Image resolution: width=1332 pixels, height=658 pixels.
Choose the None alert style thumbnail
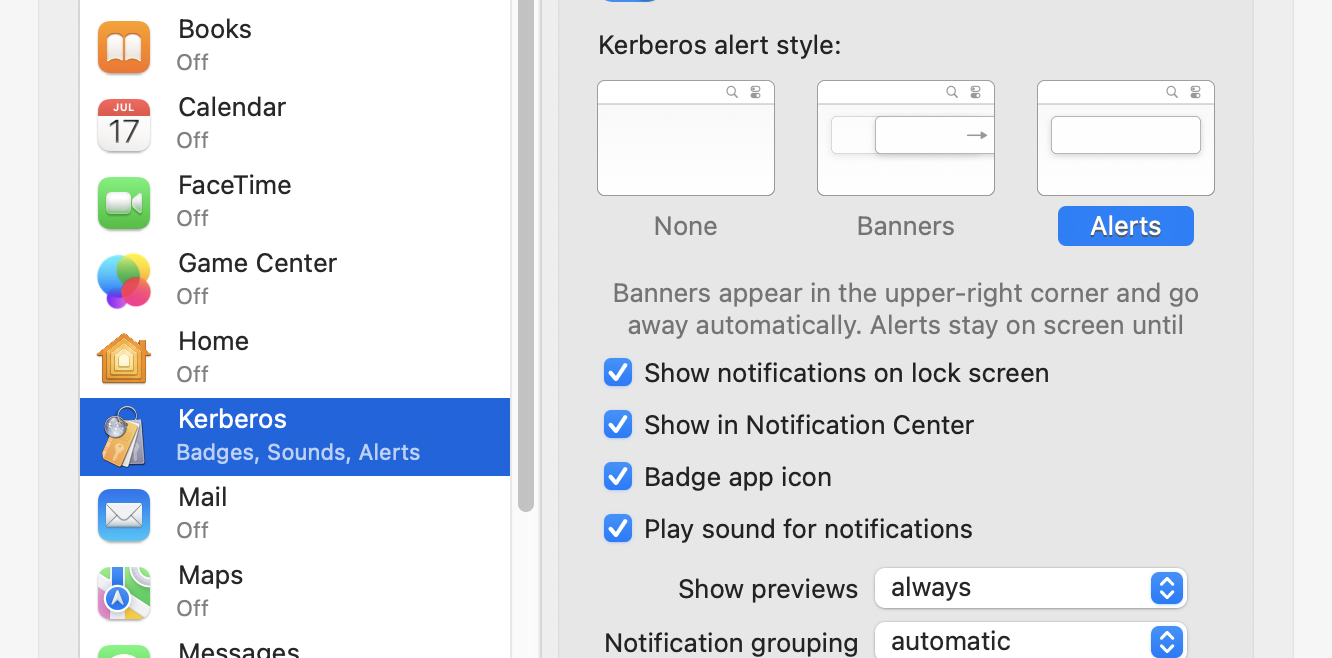[686, 138]
